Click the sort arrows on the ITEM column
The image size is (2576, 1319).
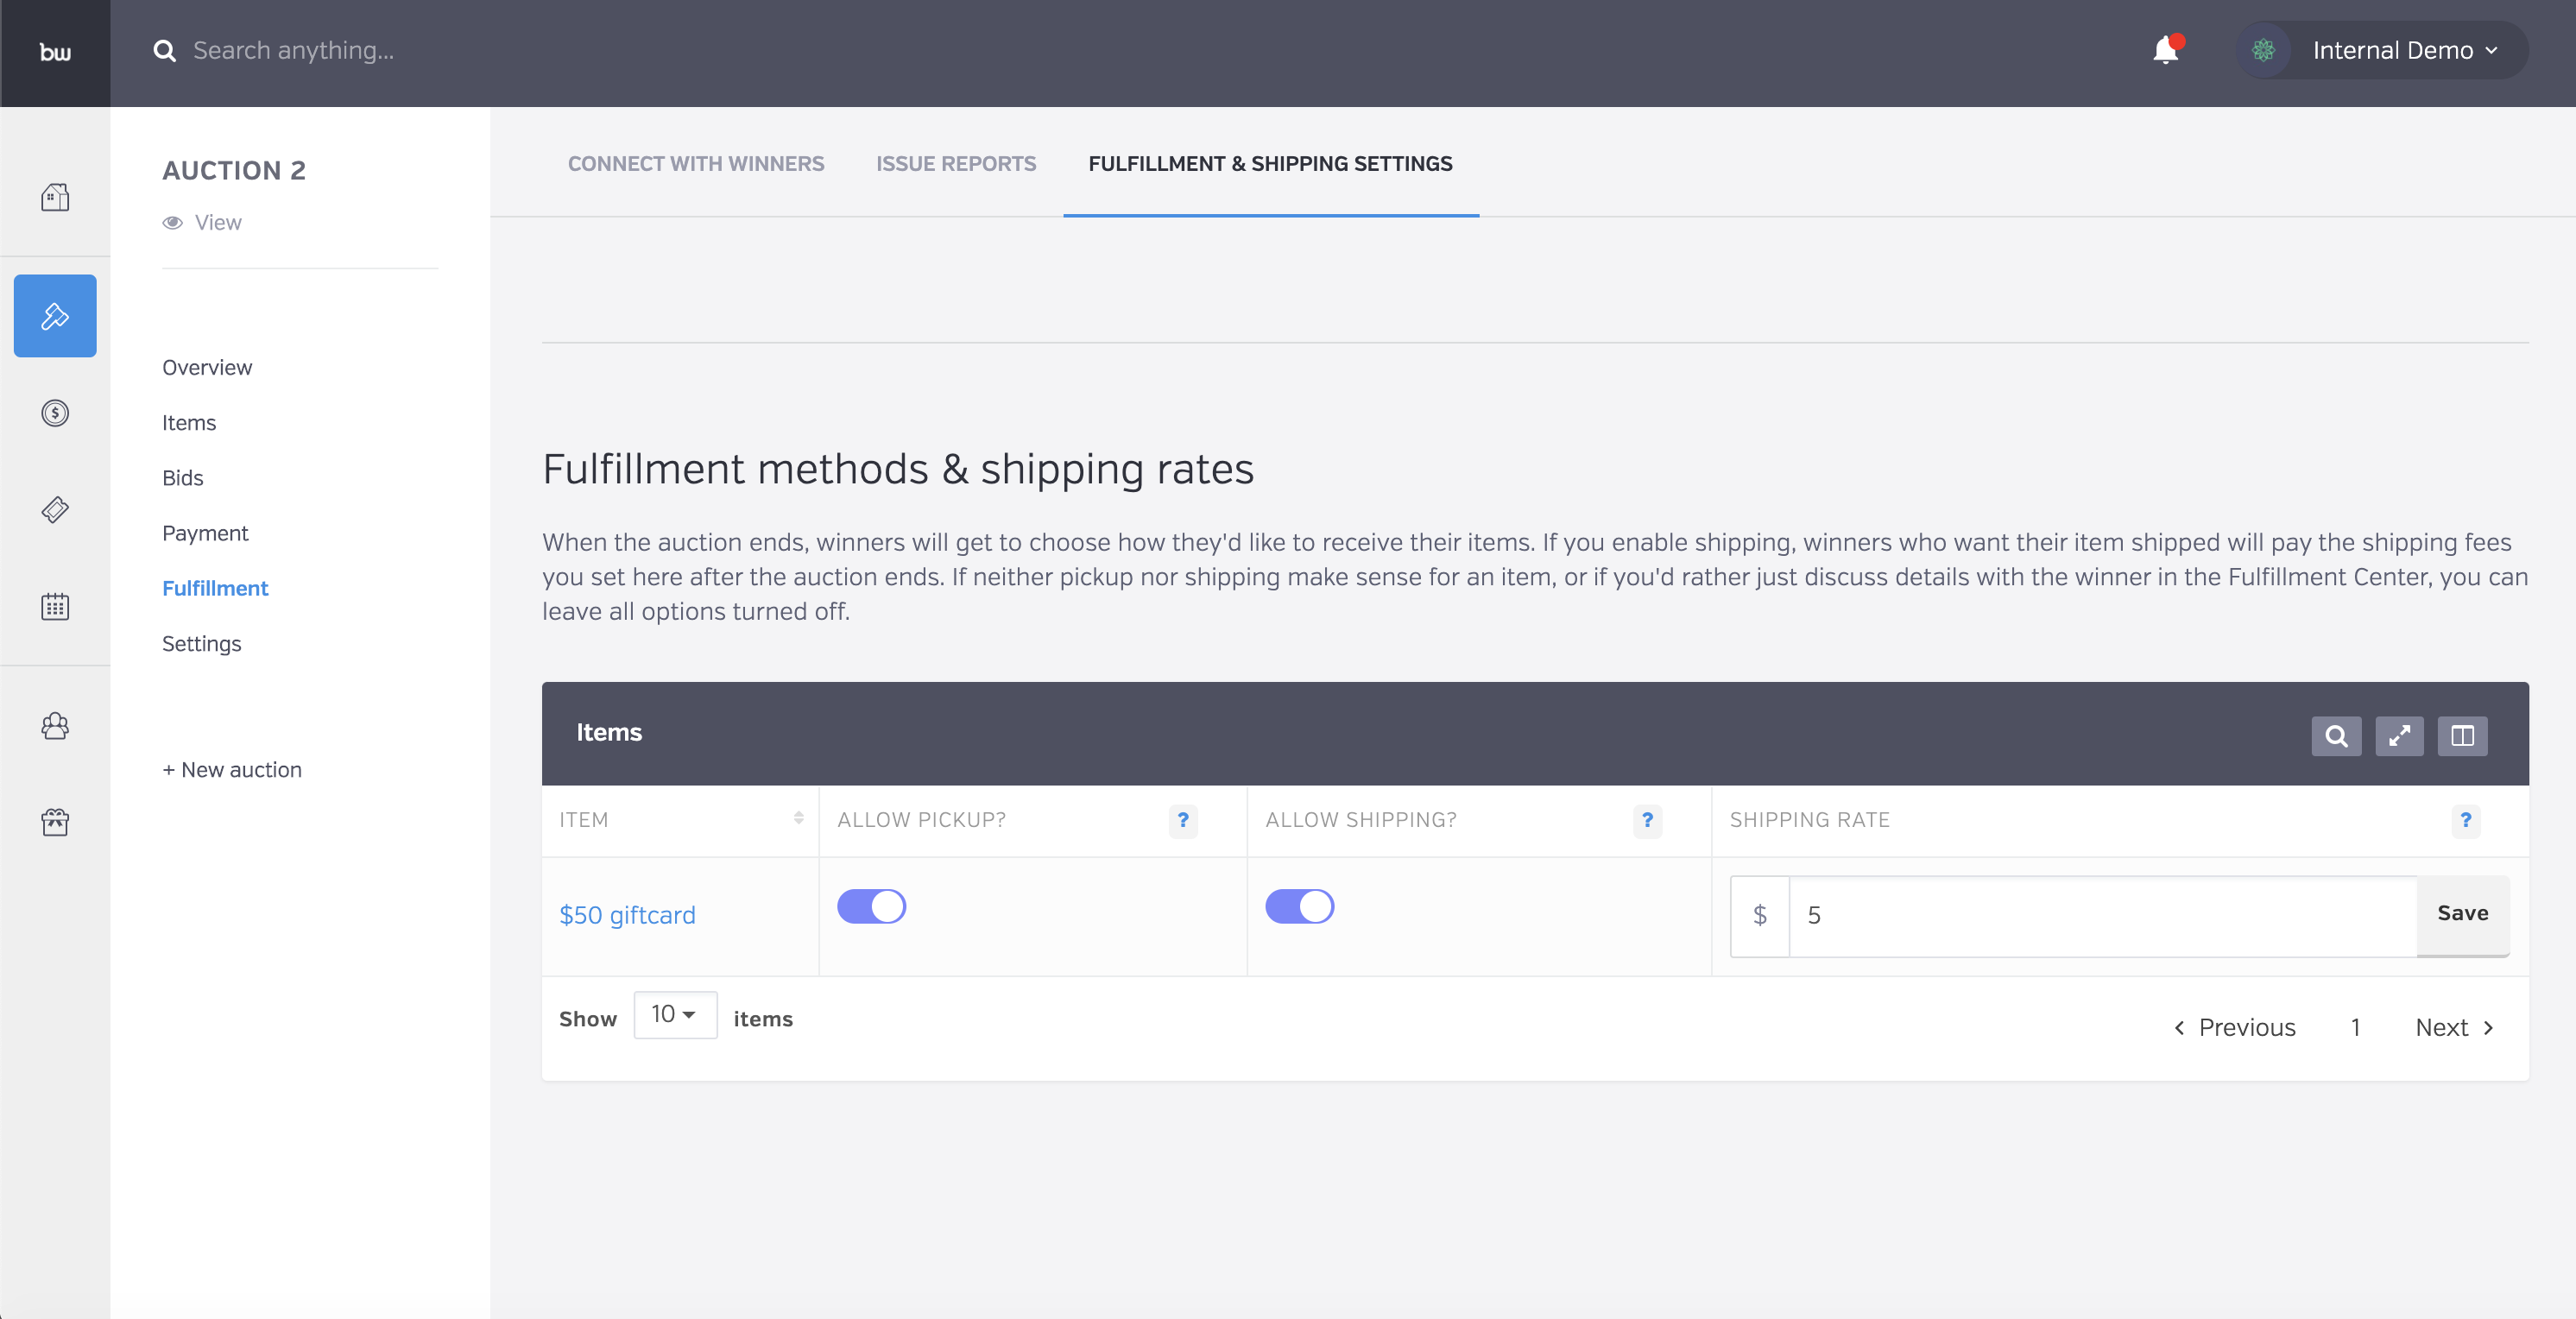(798, 819)
